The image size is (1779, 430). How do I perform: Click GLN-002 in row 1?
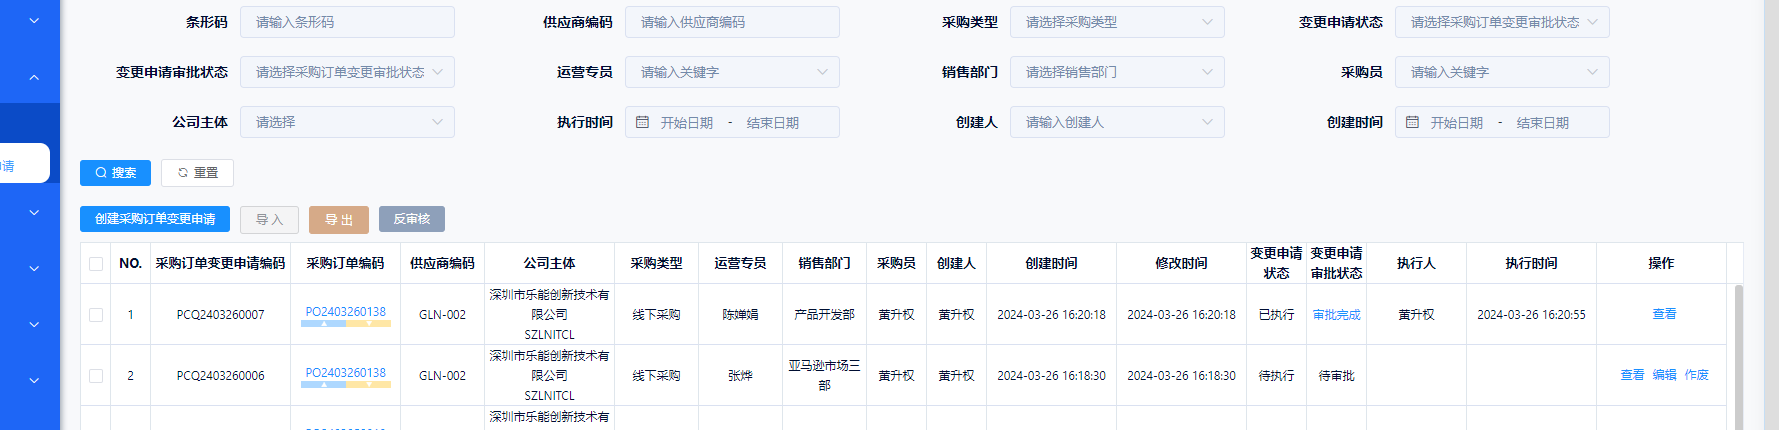click(x=442, y=315)
